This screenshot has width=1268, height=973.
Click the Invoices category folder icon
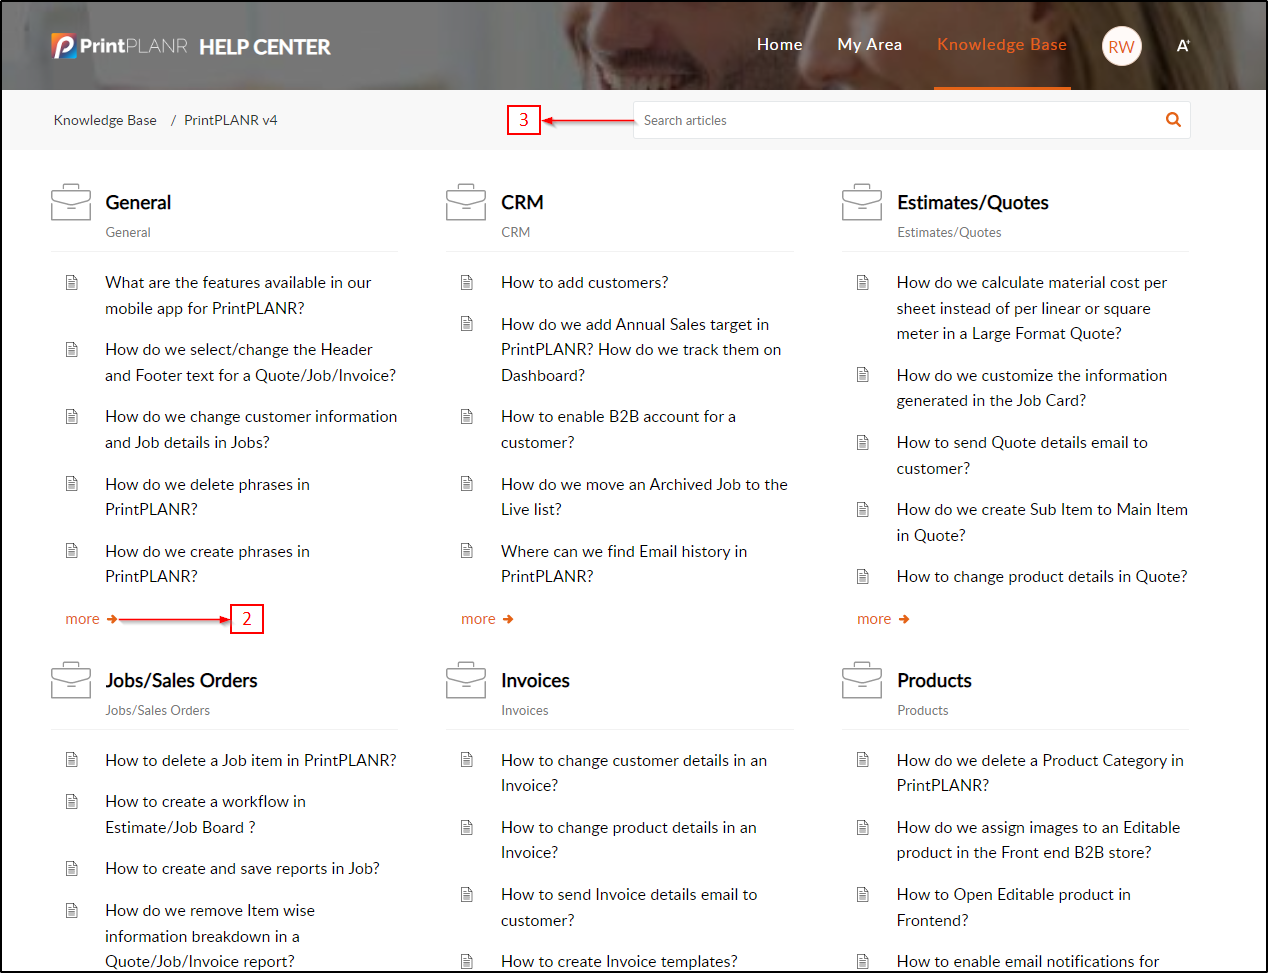click(466, 680)
